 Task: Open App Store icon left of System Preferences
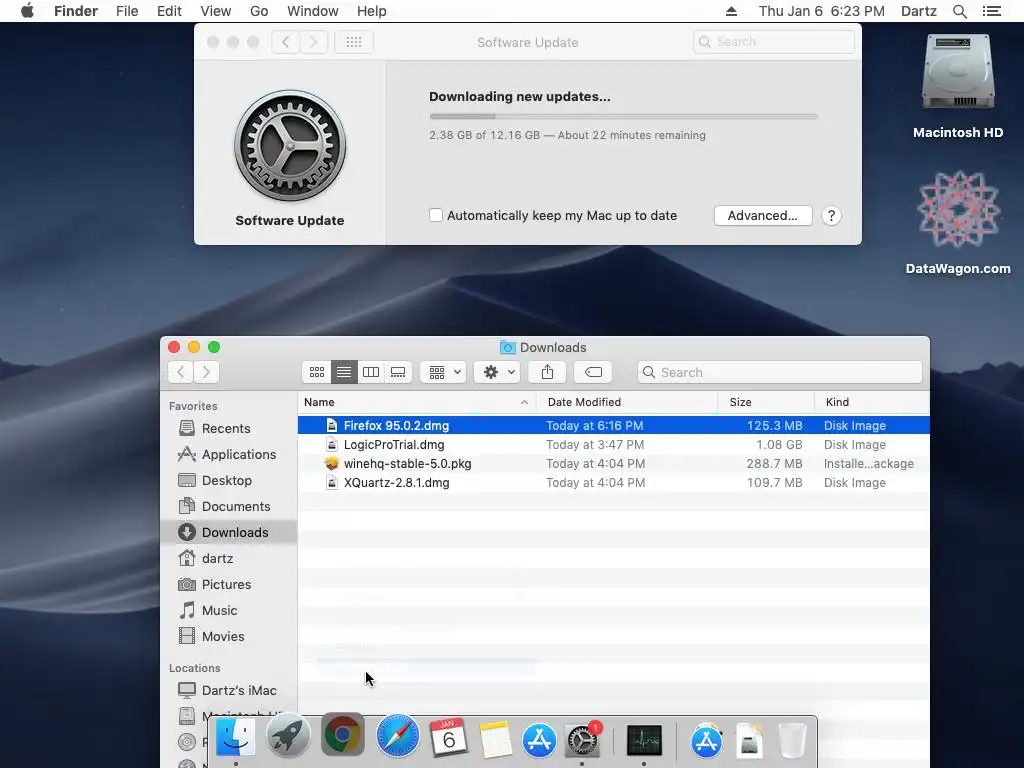click(539, 740)
